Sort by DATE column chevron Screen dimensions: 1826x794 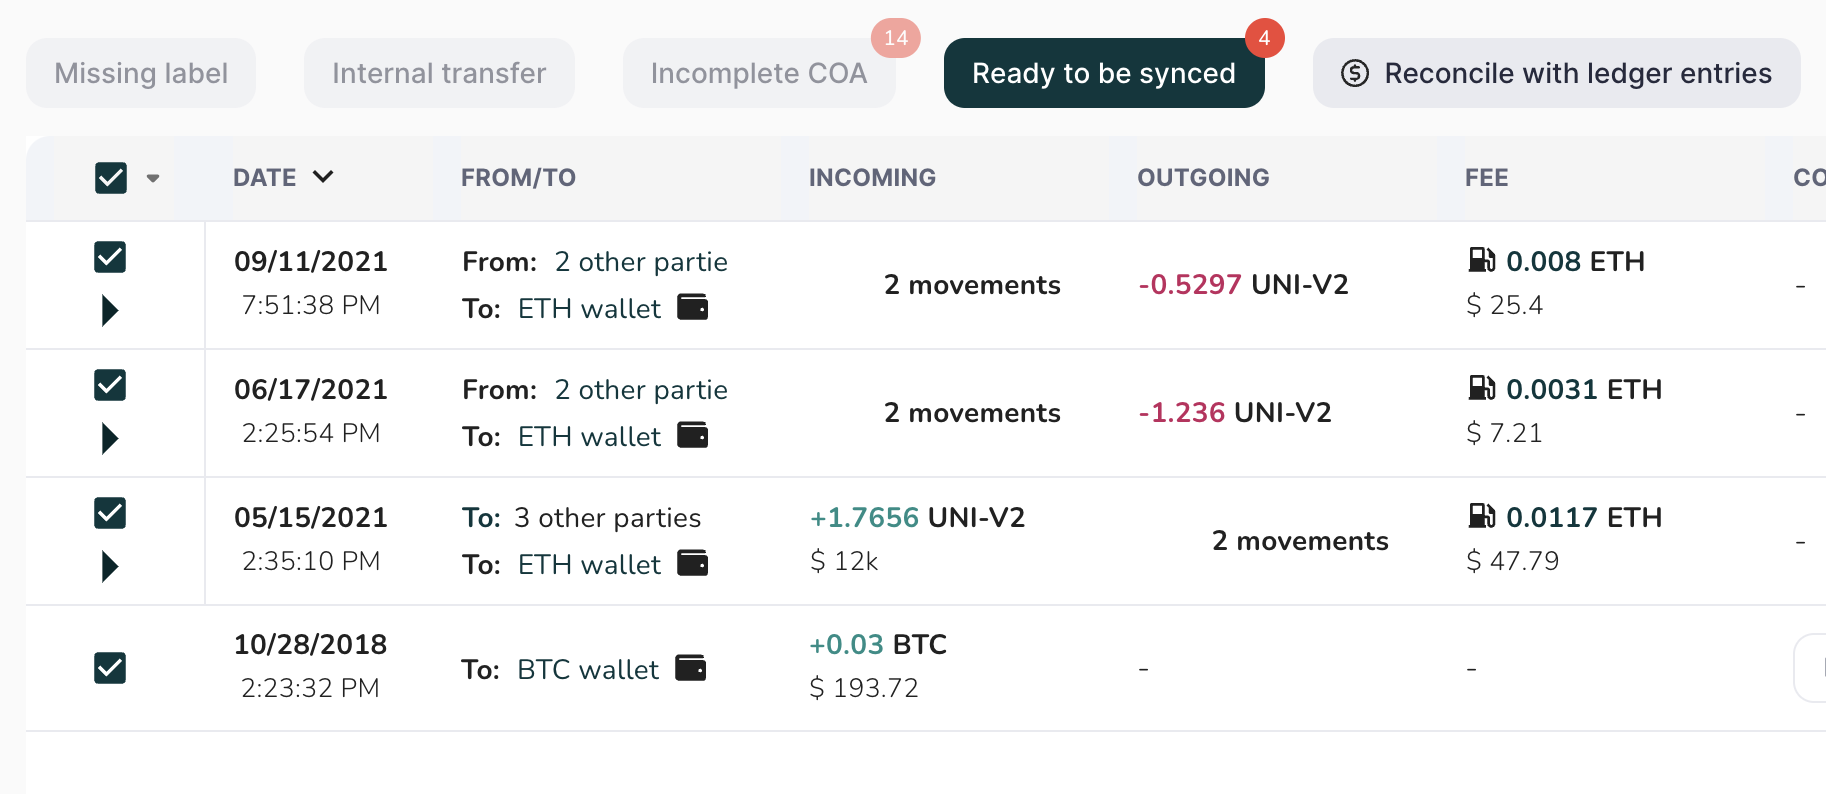click(x=322, y=177)
